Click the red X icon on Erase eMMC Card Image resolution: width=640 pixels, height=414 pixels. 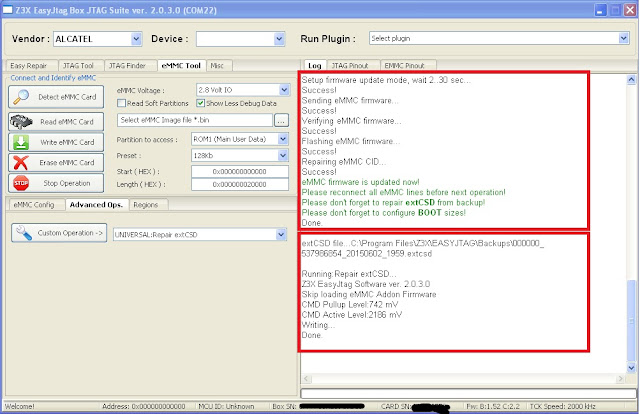(x=21, y=162)
